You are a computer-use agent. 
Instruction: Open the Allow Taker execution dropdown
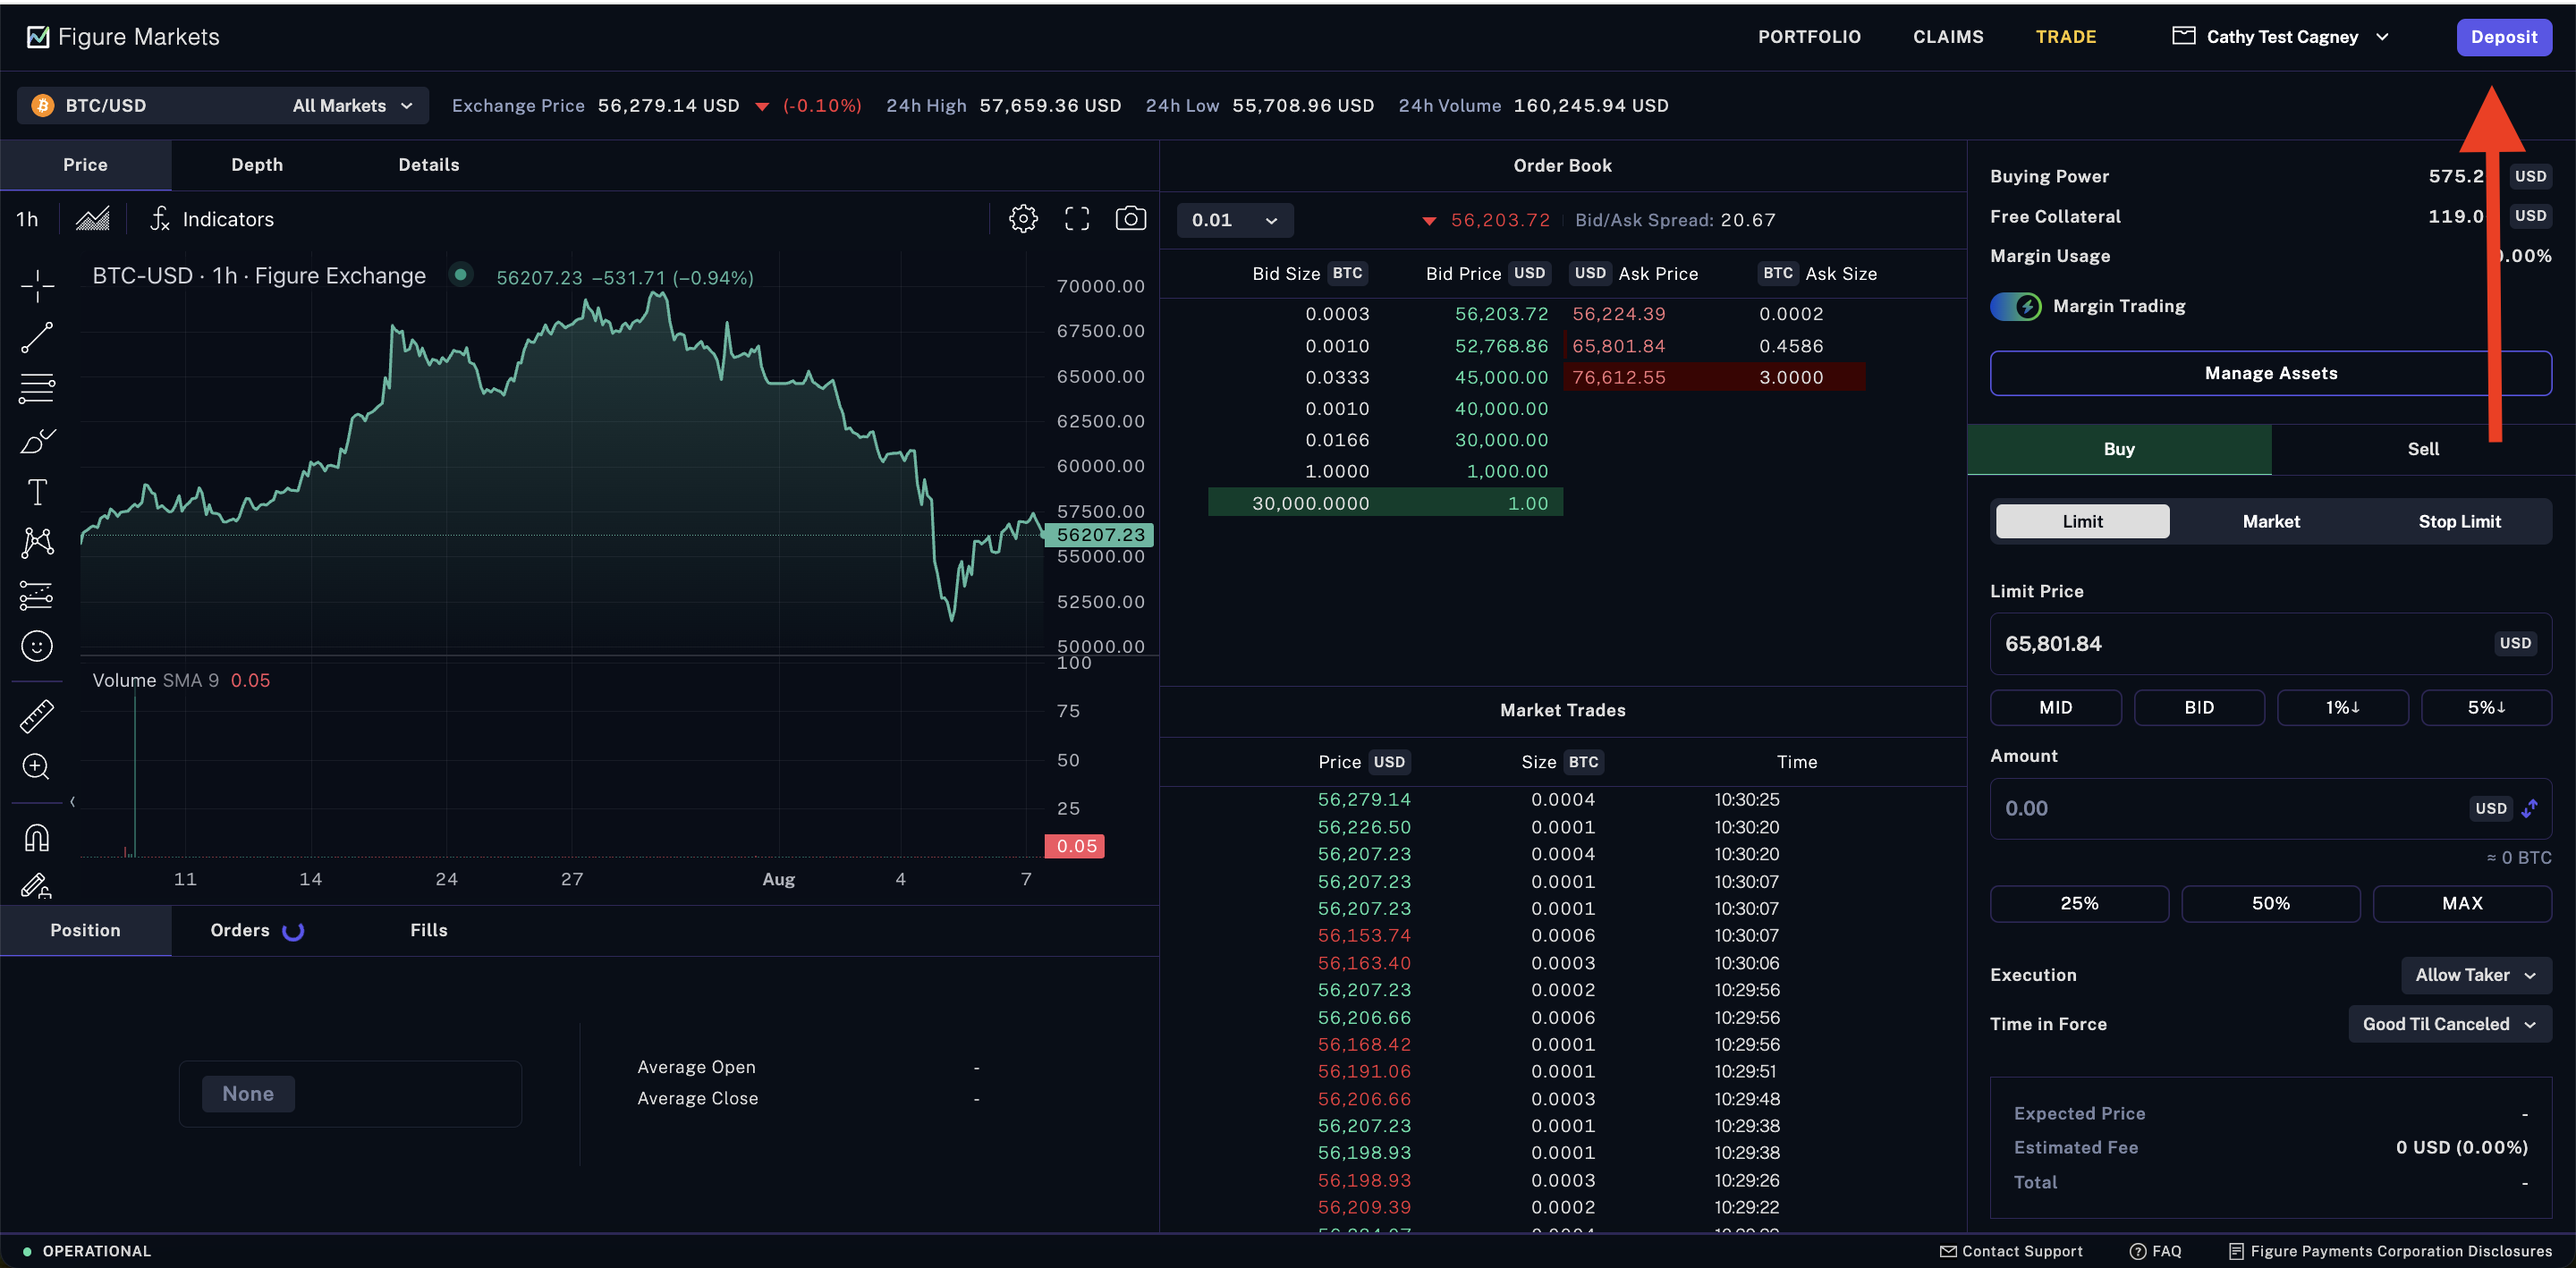(x=2475, y=975)
